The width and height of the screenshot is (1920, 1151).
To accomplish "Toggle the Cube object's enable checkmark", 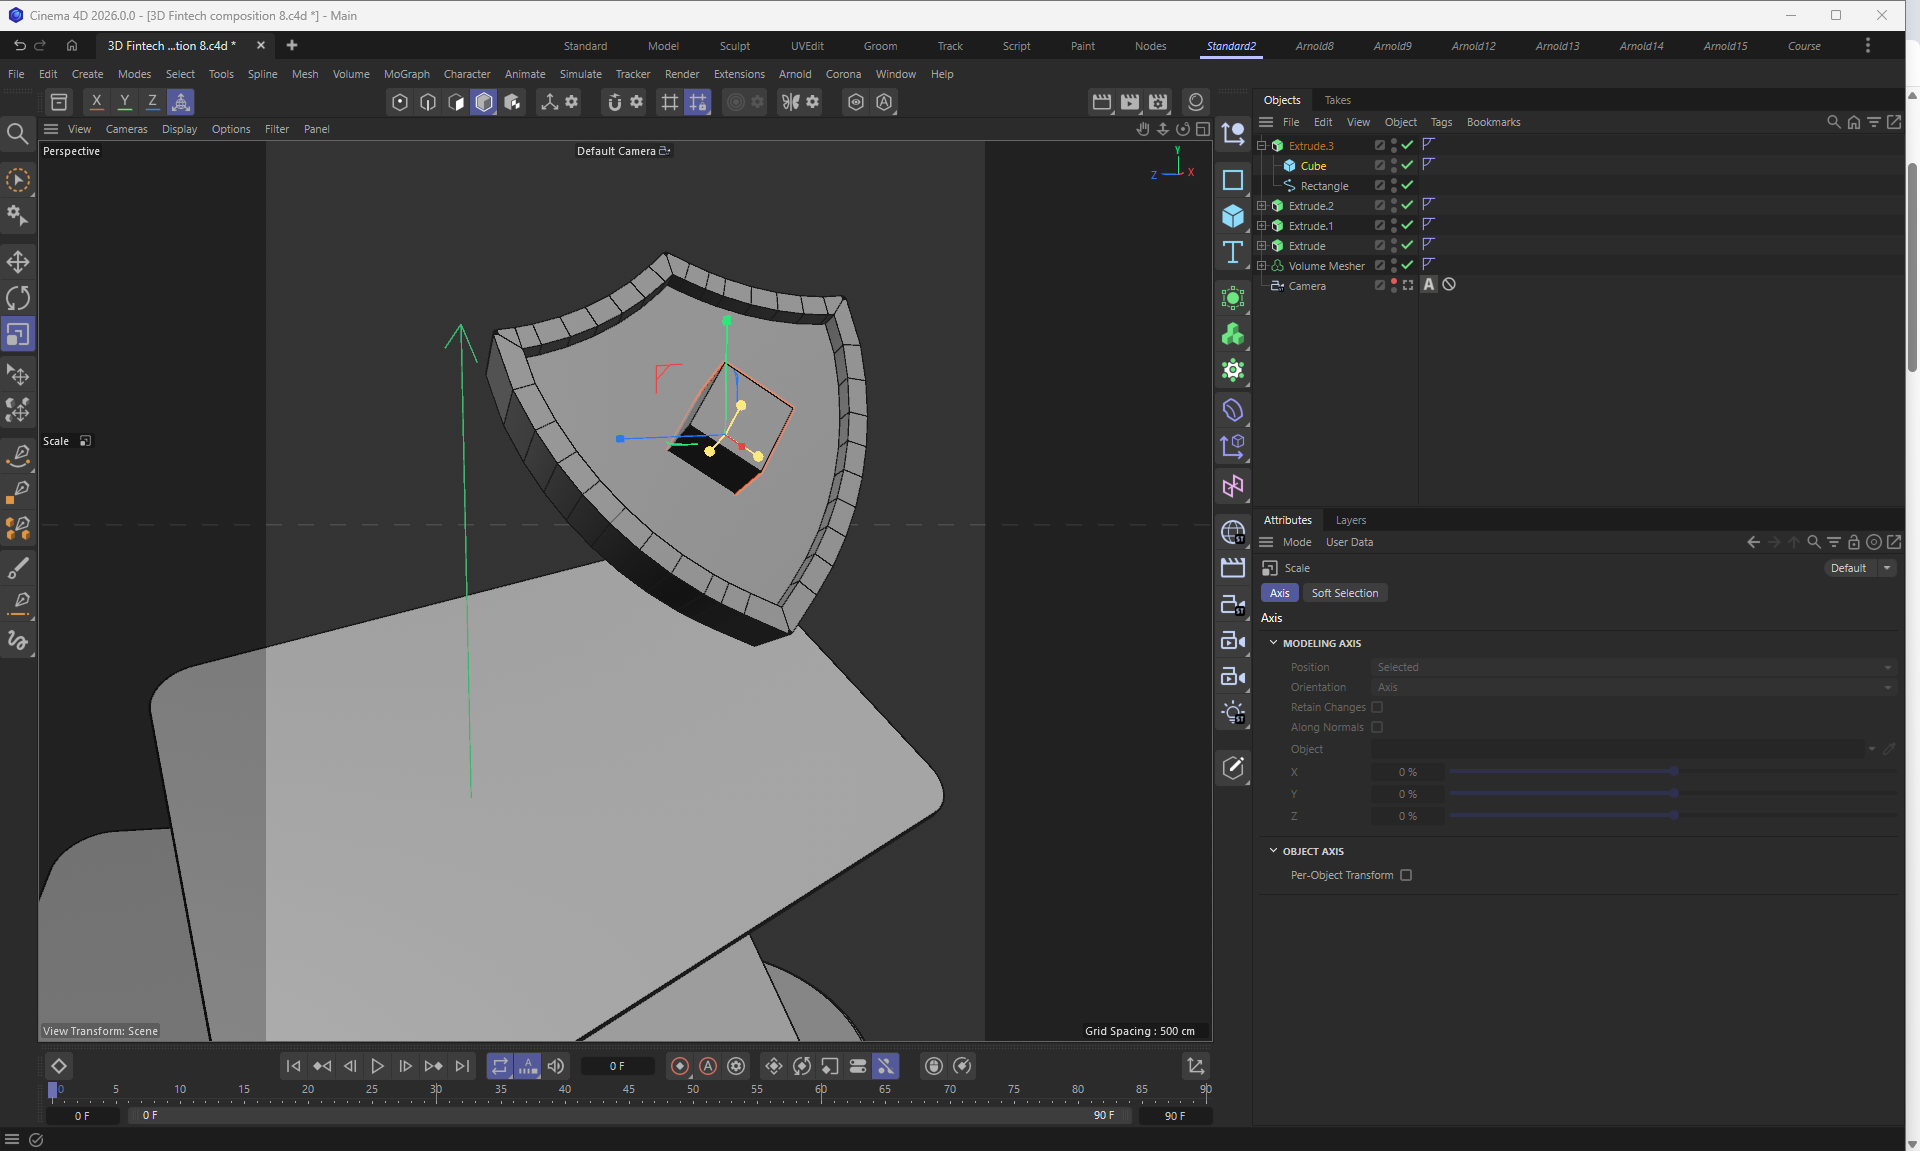I will point(1407,166).
